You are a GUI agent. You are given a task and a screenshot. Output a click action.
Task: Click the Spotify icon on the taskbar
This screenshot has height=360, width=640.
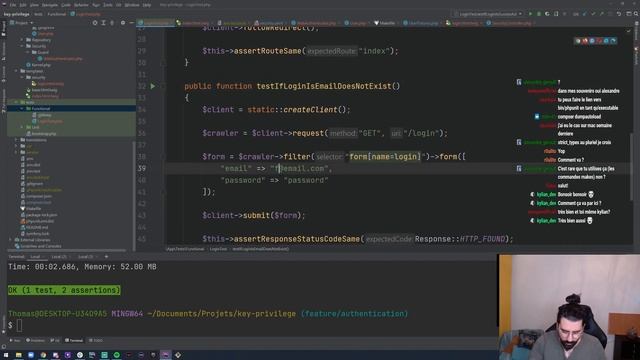point(117,355)
